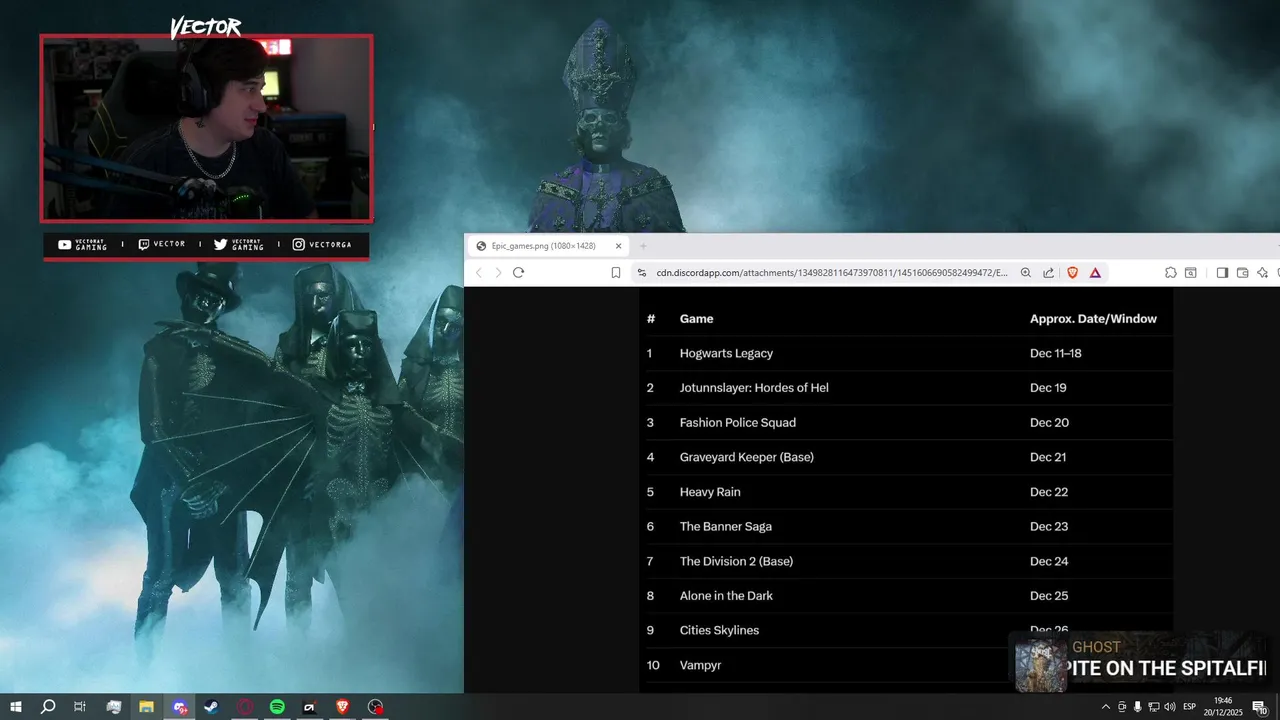1280x720 pixels.
Task: Switch ESP input language indicator
Action: click(1190, 707)
